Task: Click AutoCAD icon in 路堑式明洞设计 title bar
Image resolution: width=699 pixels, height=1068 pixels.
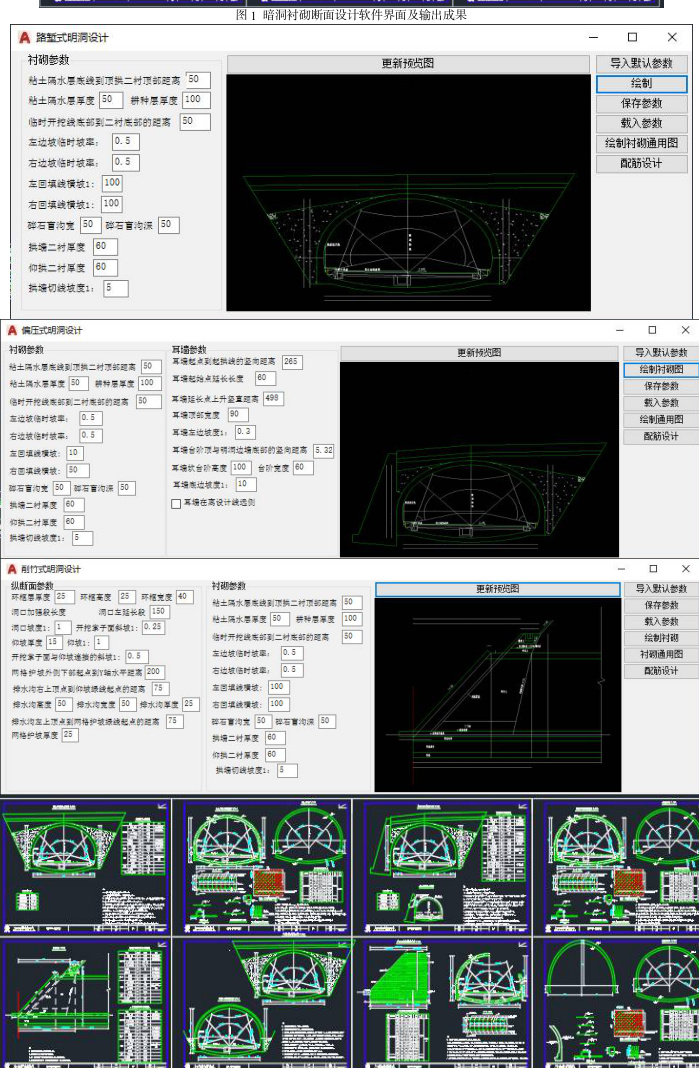Action: [25, 38]
